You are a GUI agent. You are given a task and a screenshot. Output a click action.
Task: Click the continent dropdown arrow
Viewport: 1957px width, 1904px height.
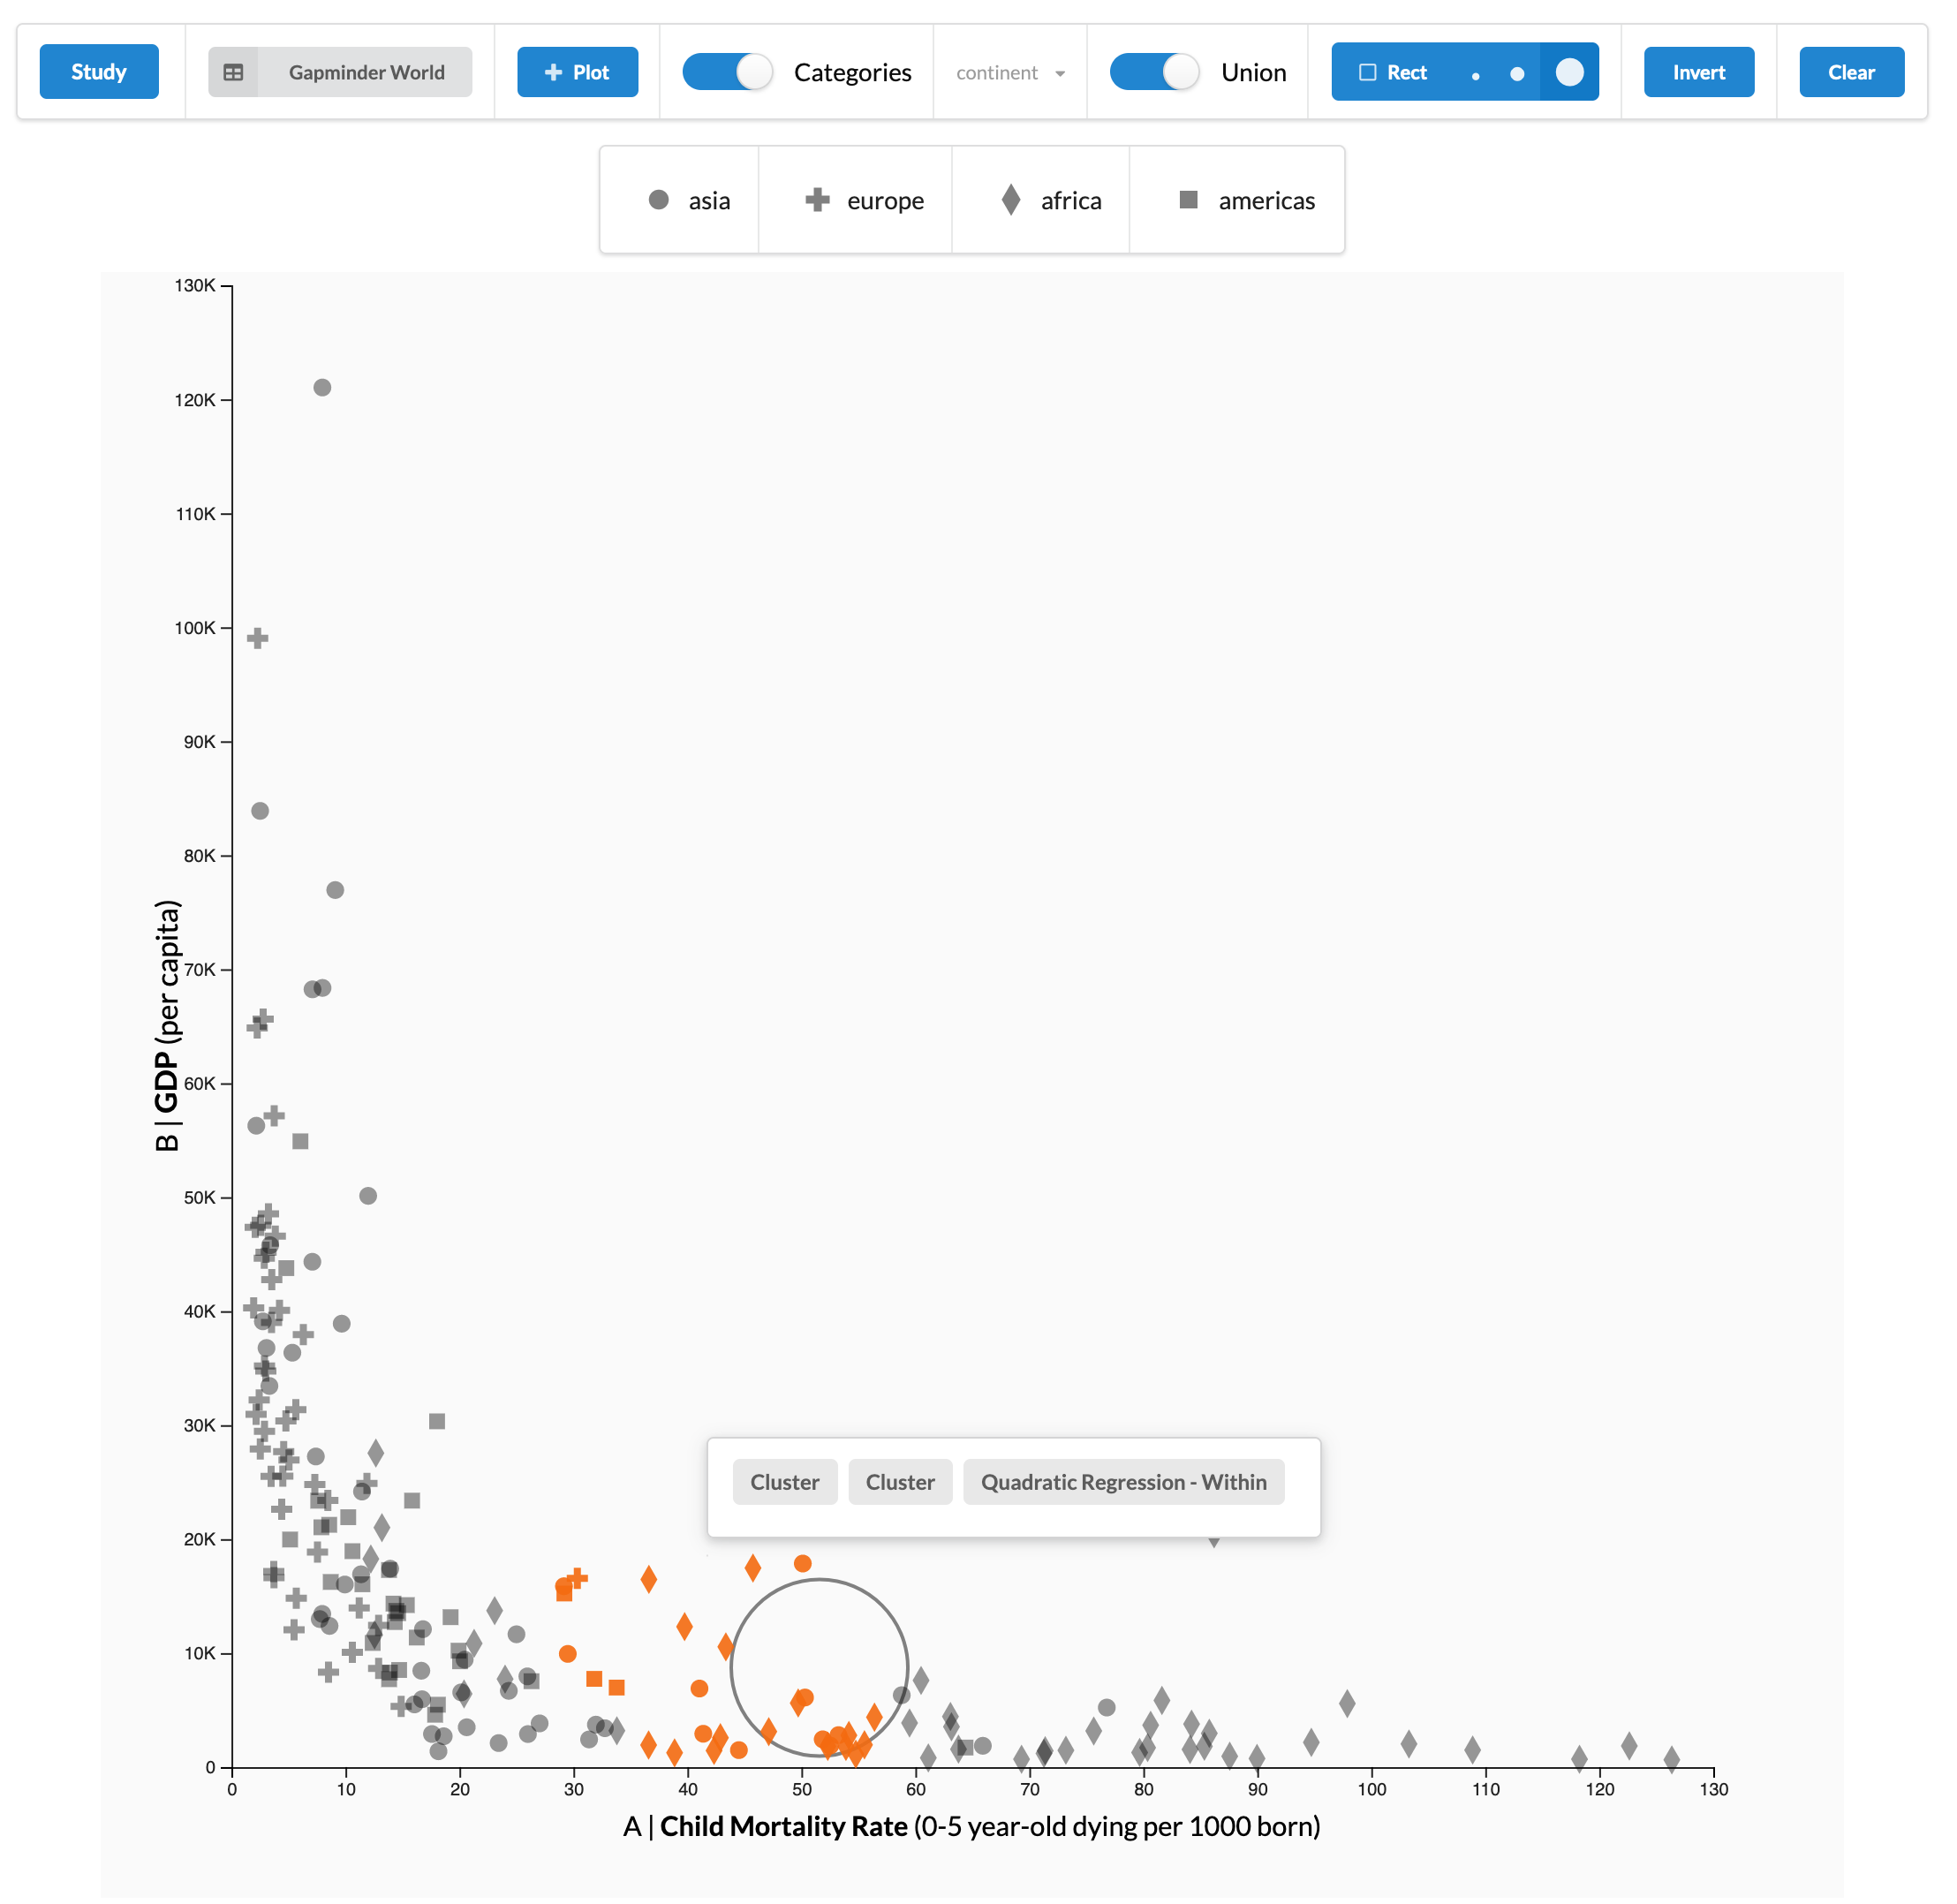point(1060,74)
